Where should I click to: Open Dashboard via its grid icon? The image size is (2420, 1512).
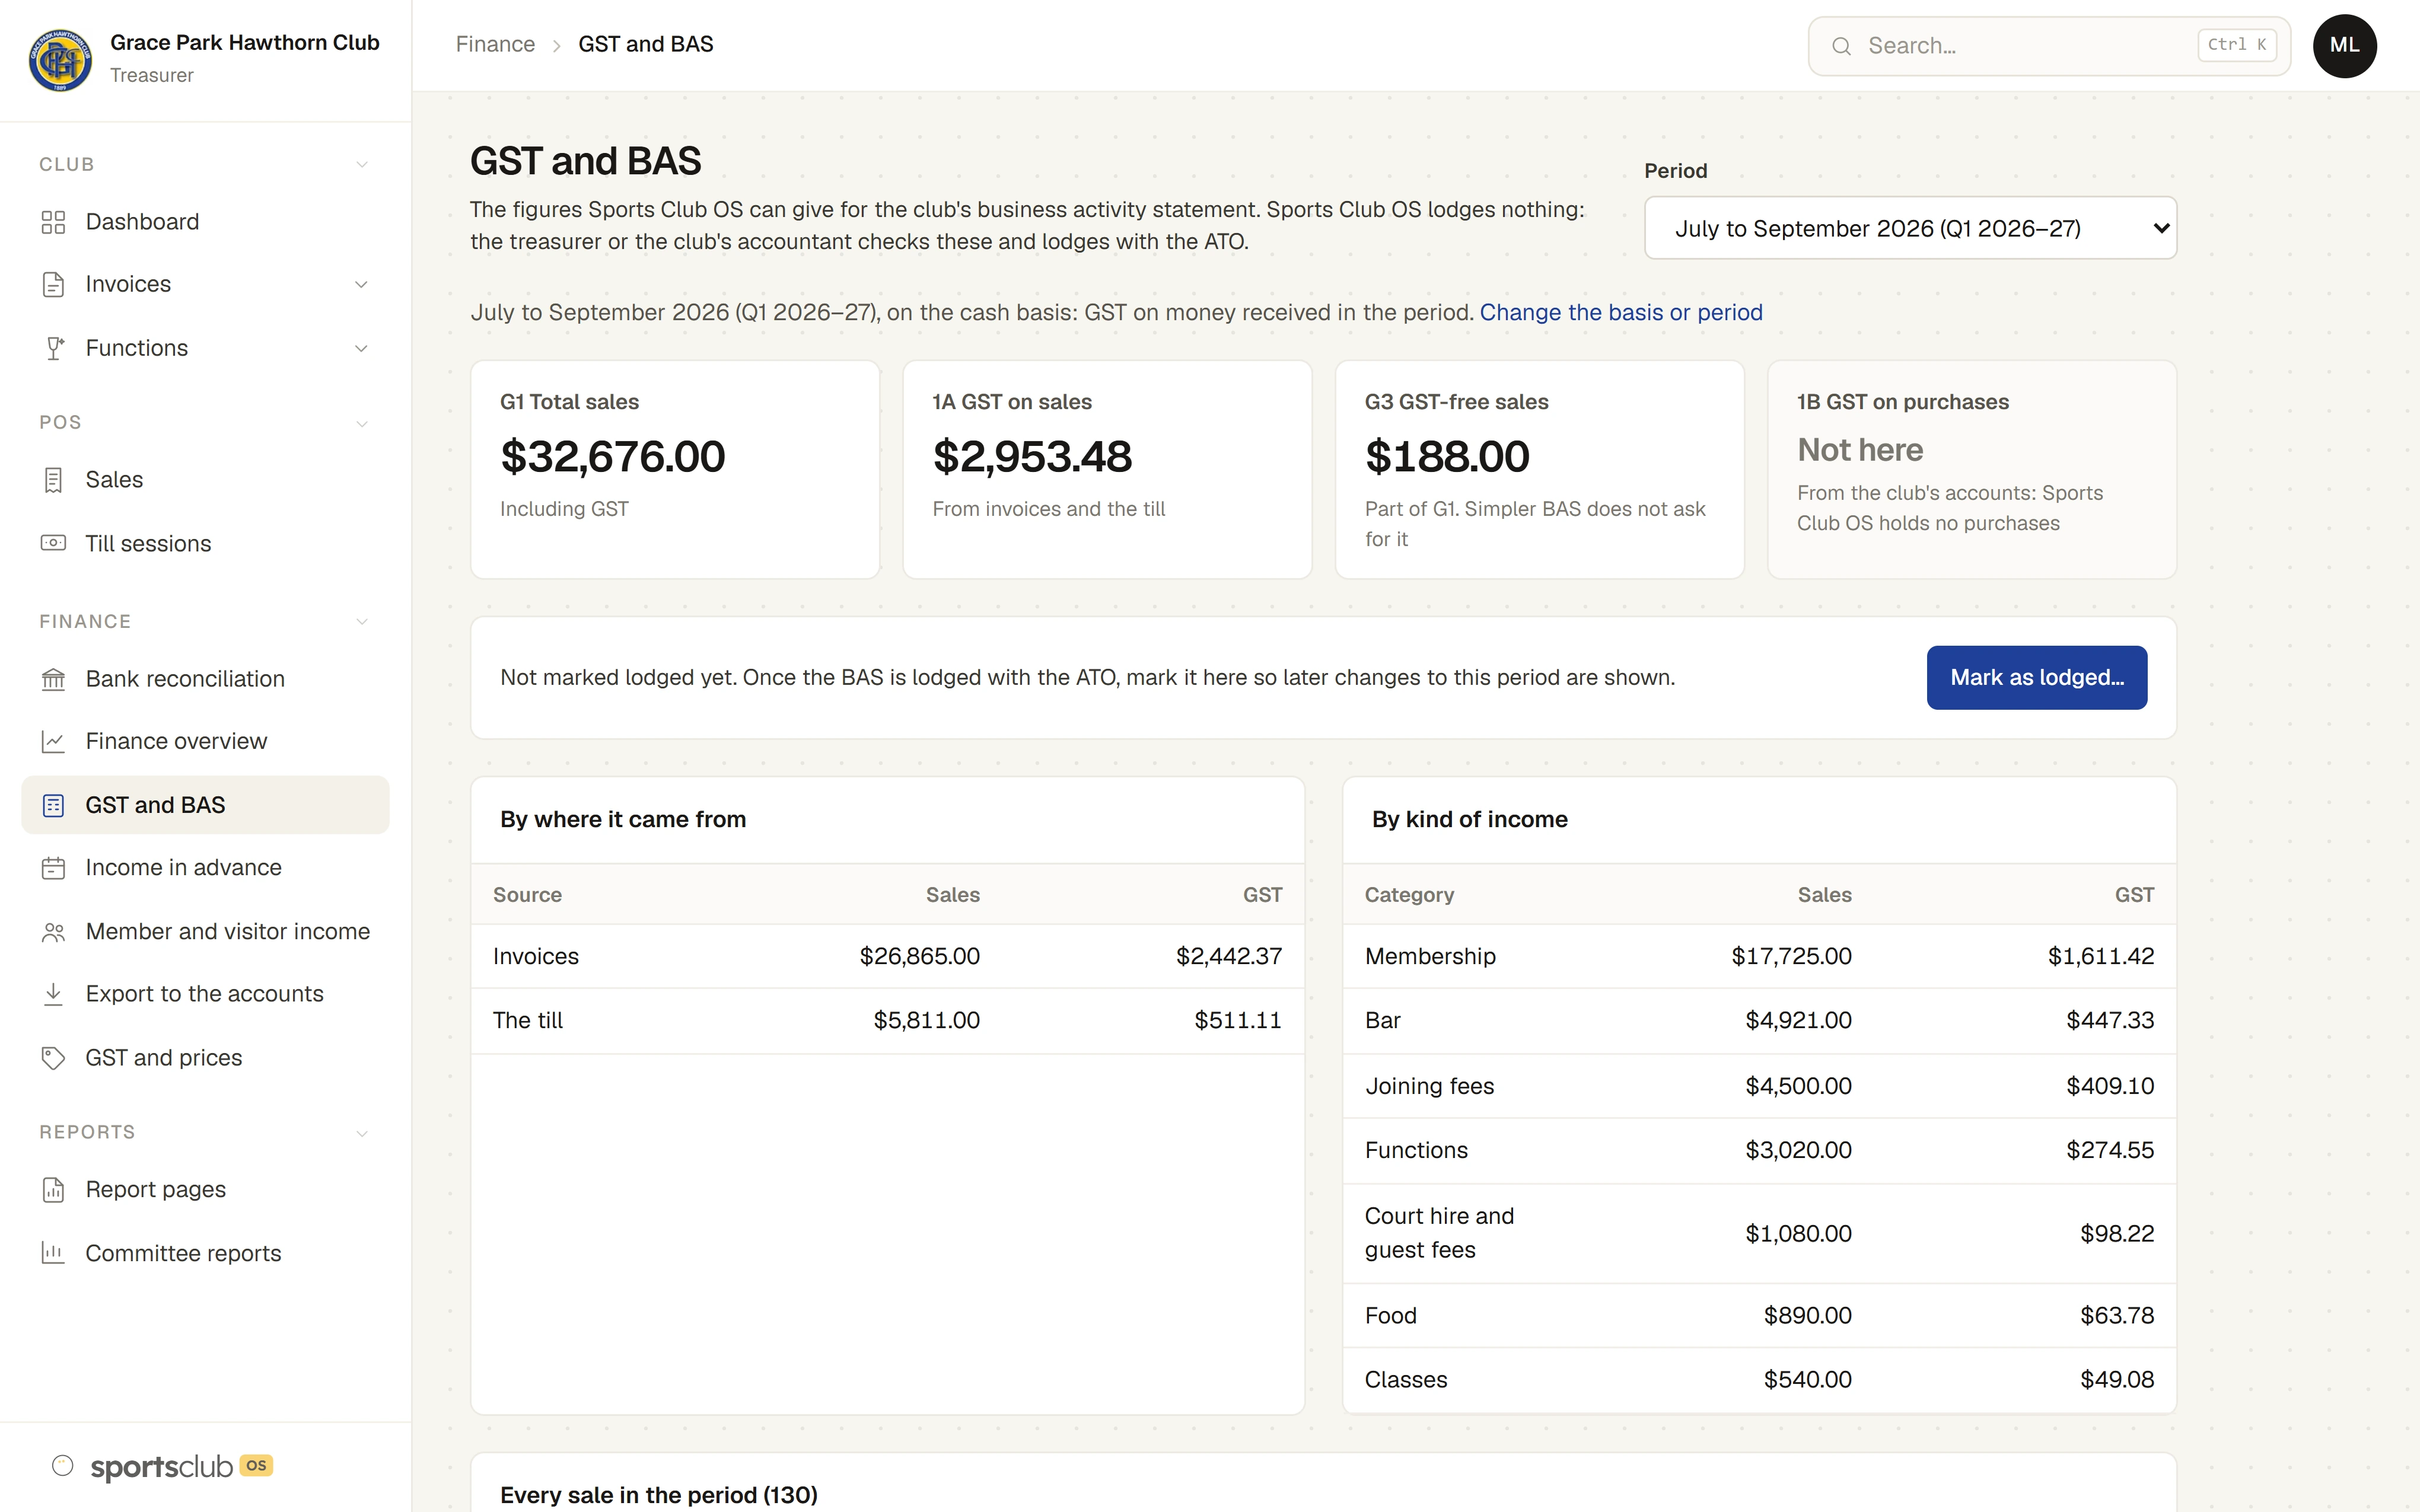coord(53,222)
